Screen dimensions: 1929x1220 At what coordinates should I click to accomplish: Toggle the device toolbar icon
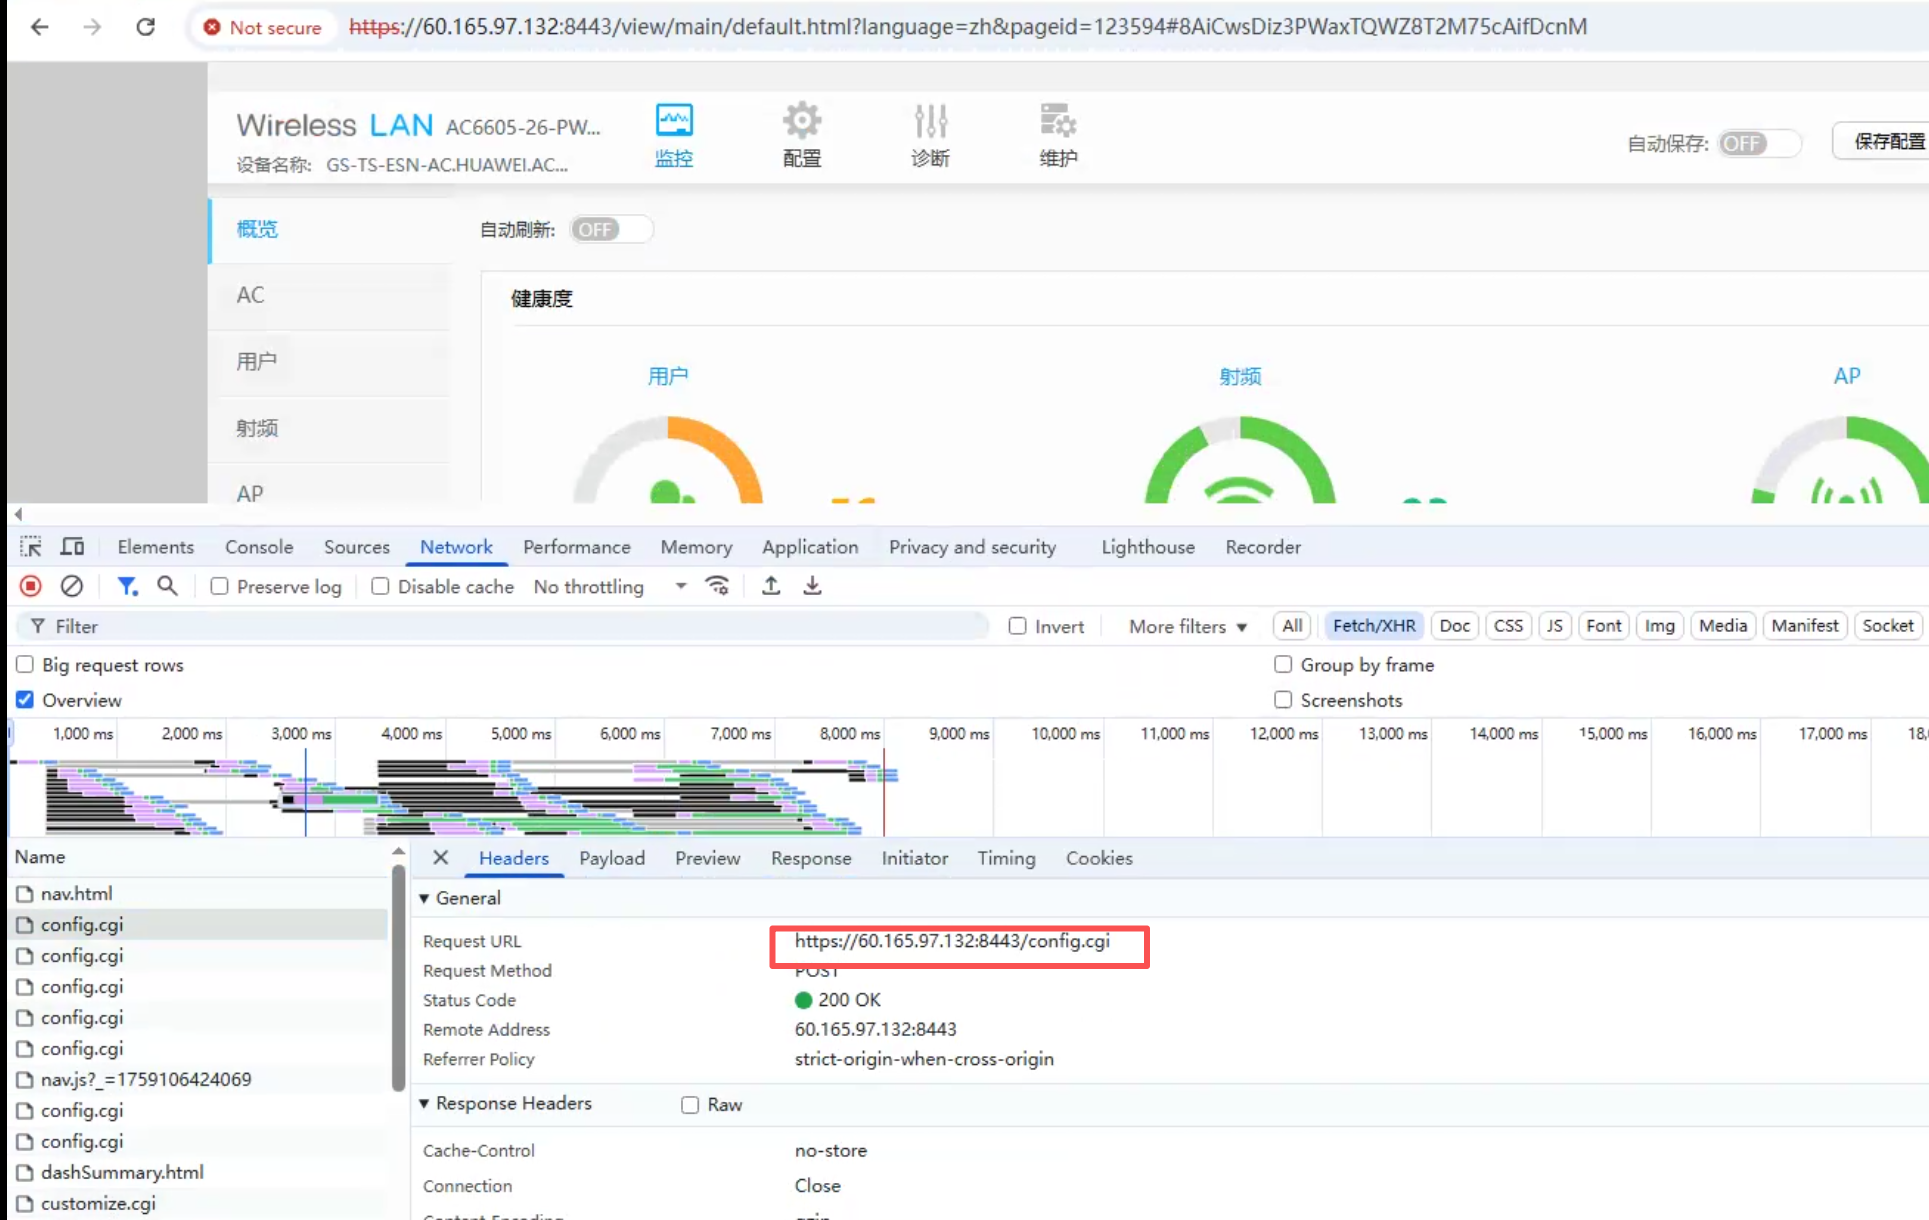[x=72, y=547]
